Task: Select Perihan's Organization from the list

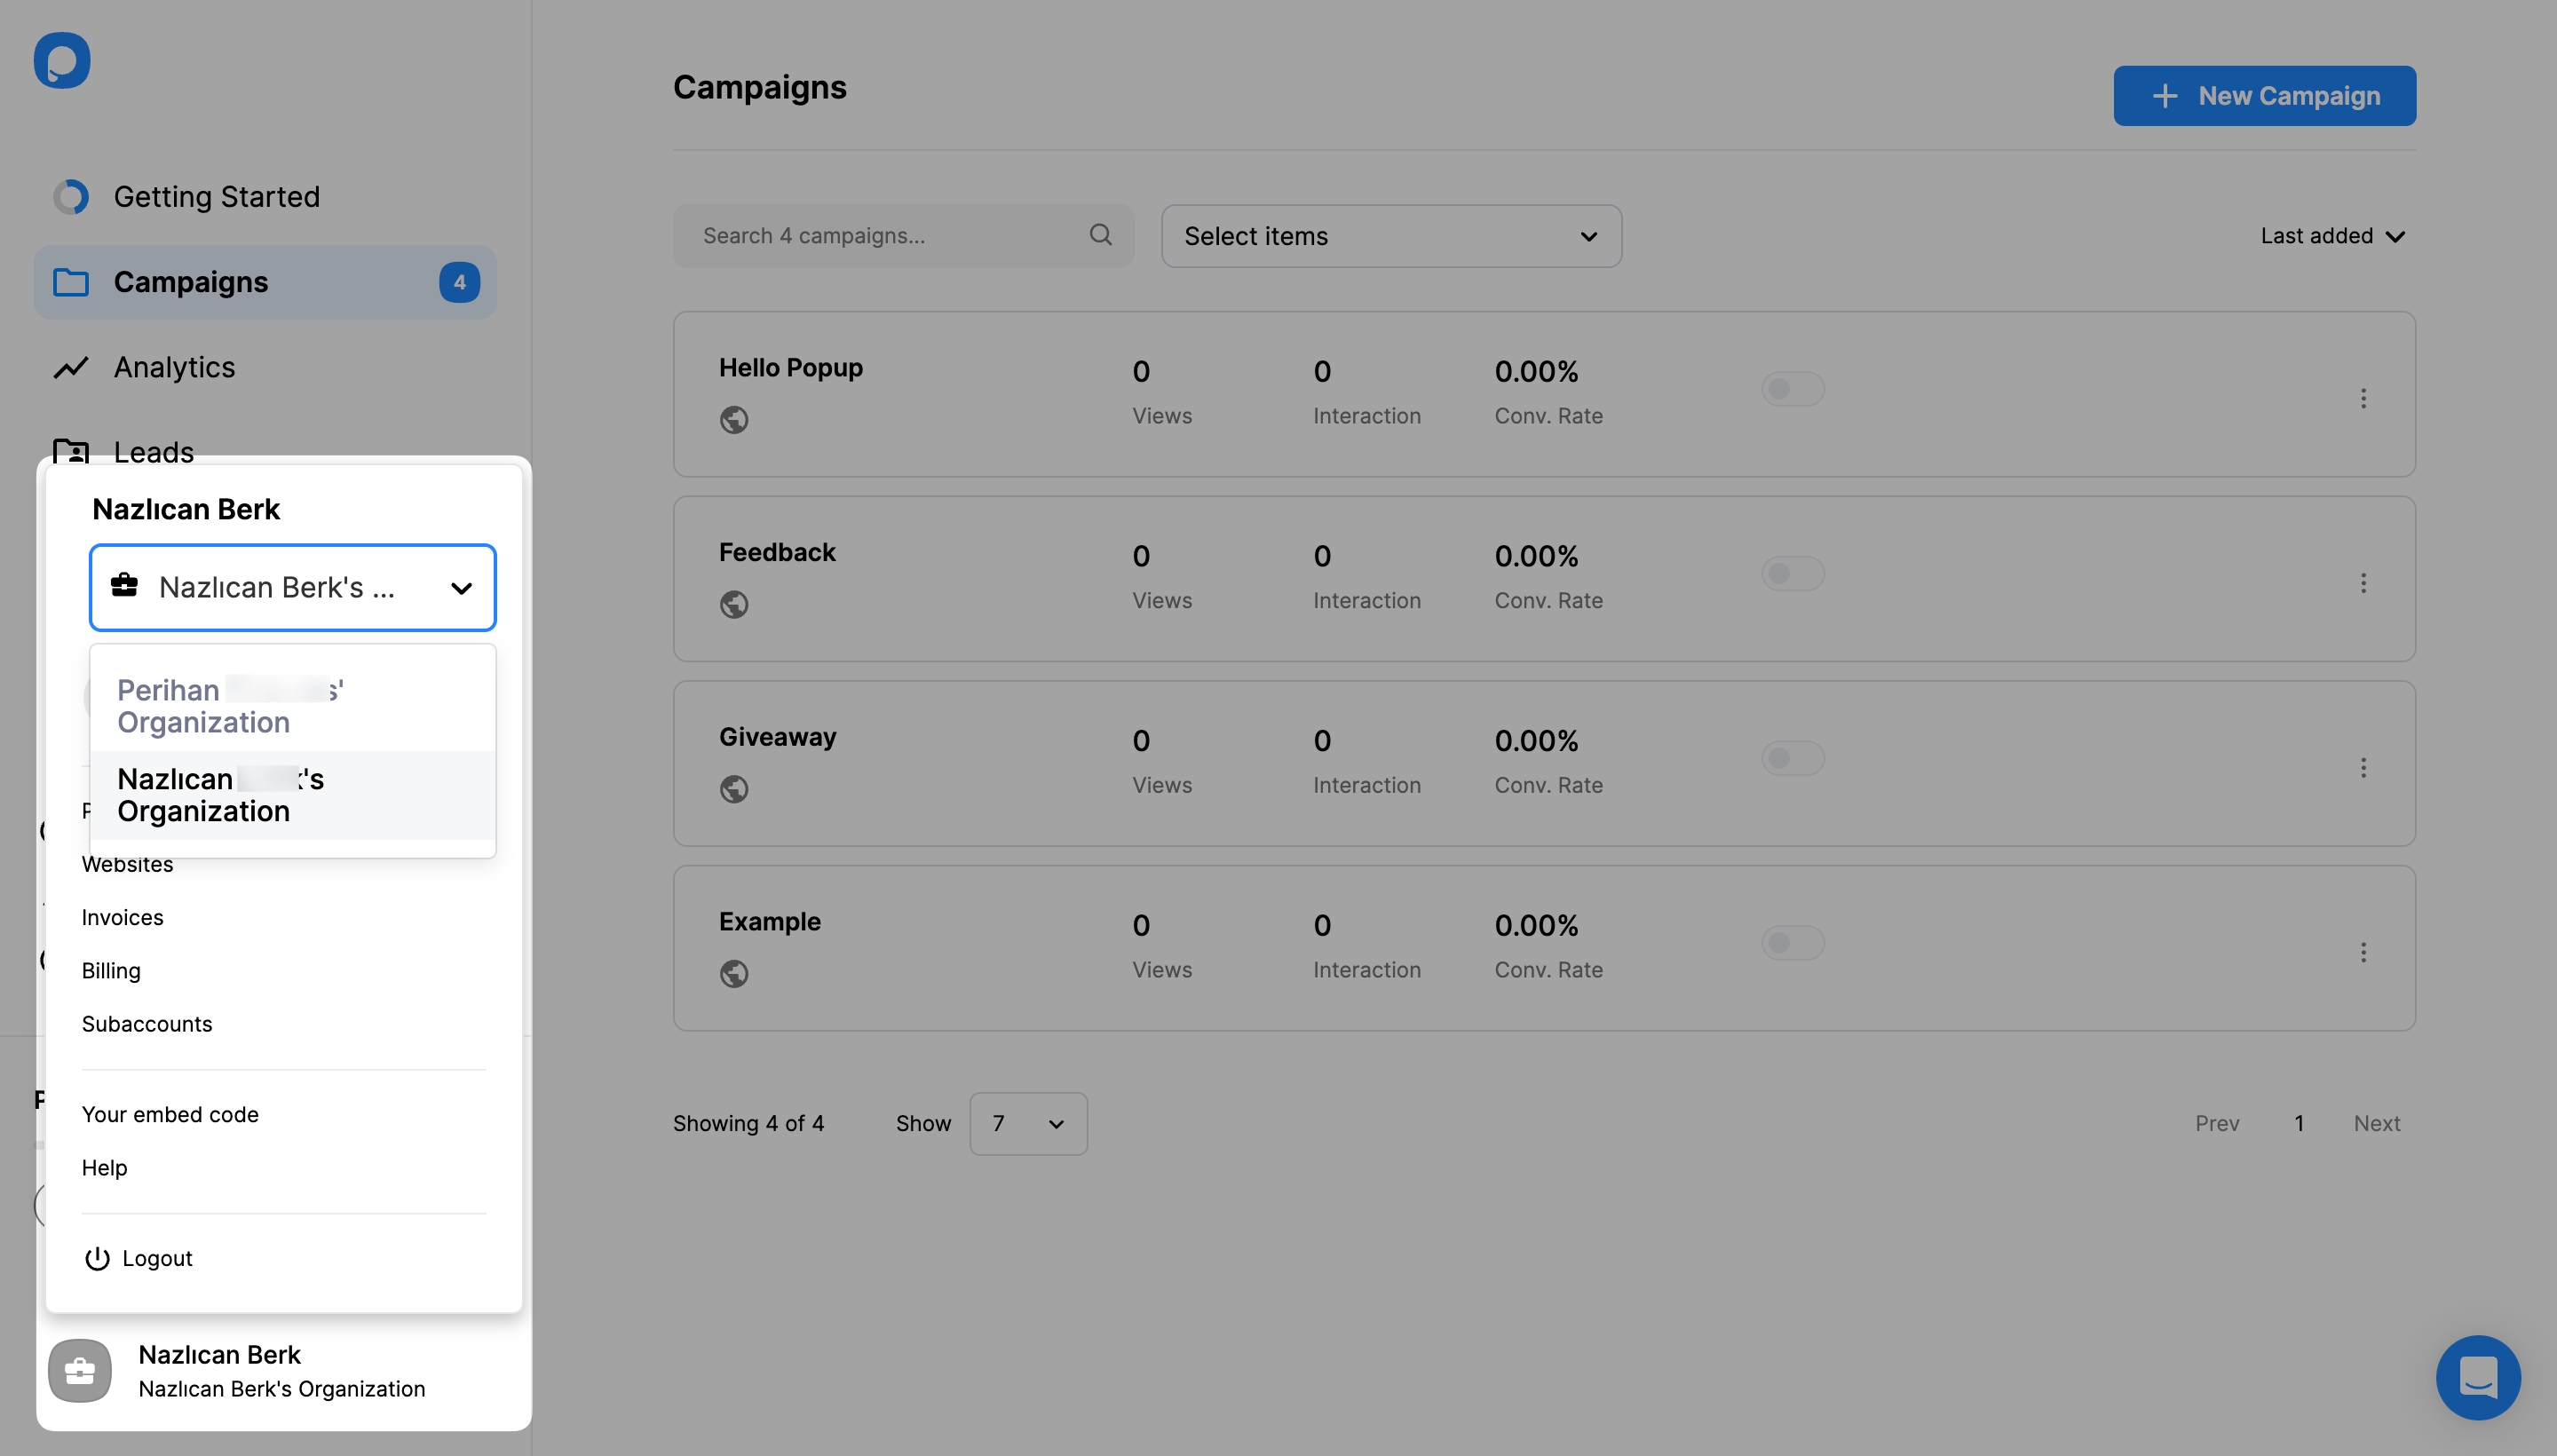Action: point(291,704)
